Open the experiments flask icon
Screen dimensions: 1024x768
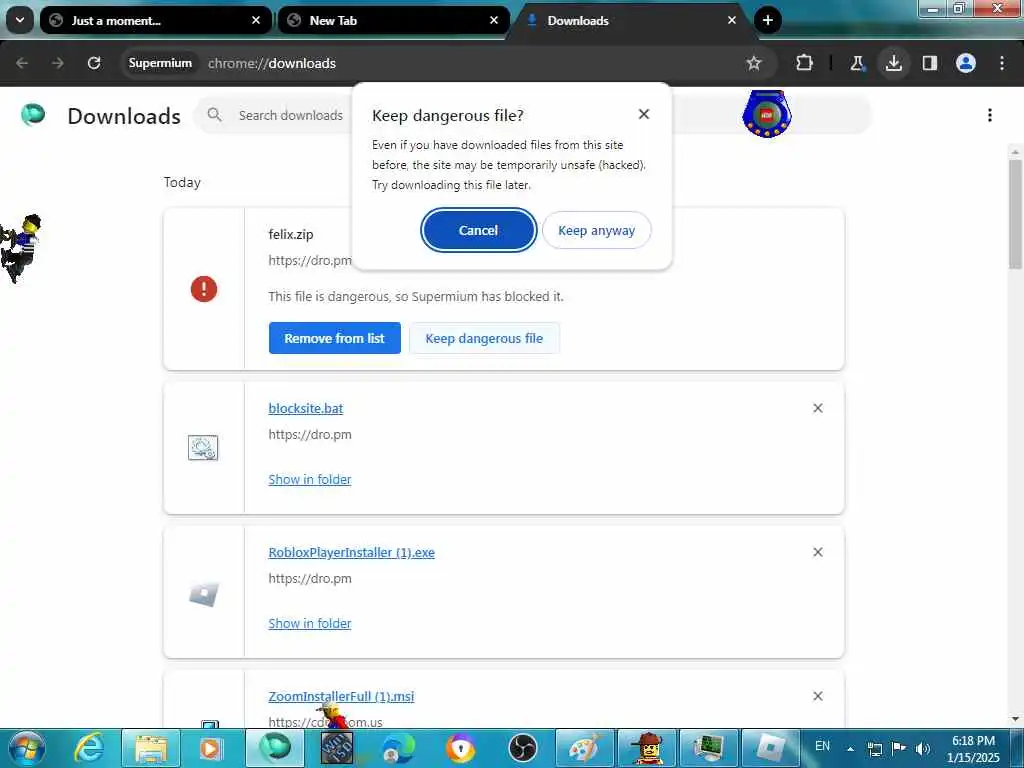[857, 63]
